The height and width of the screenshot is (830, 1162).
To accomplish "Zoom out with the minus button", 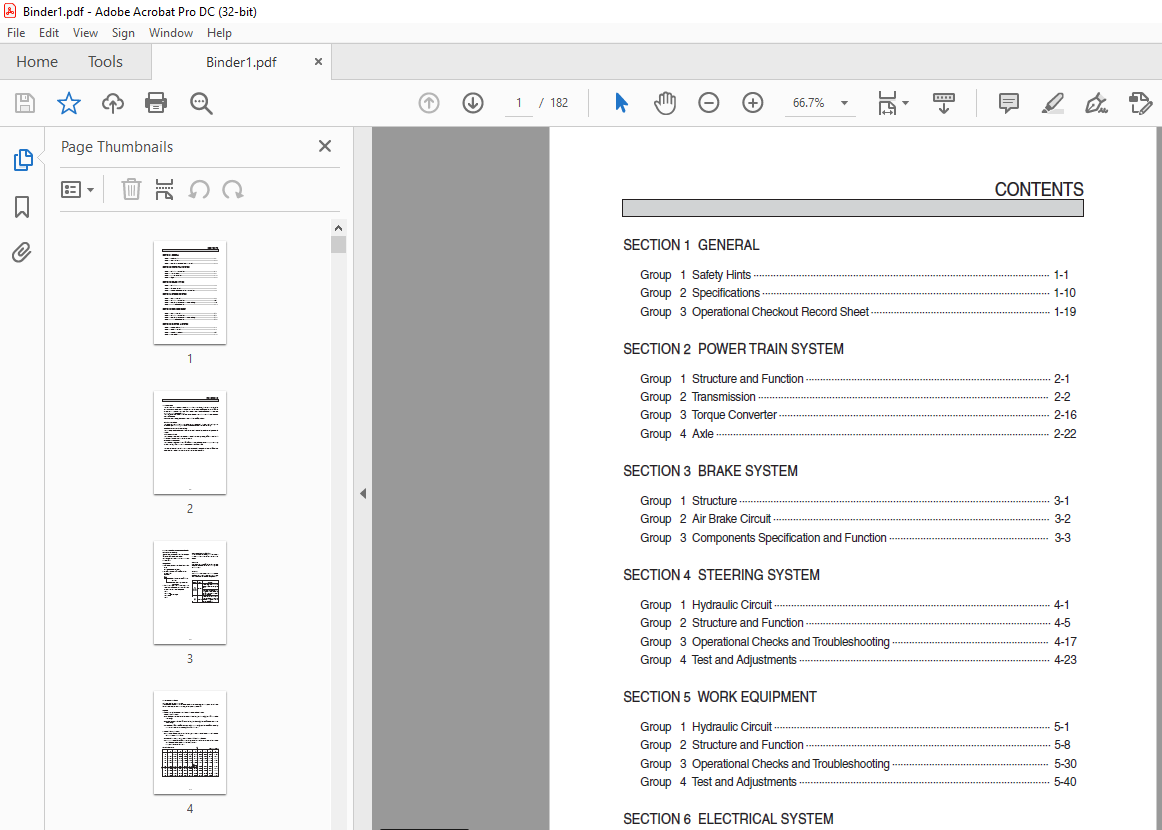I will (x=708, y=103).
